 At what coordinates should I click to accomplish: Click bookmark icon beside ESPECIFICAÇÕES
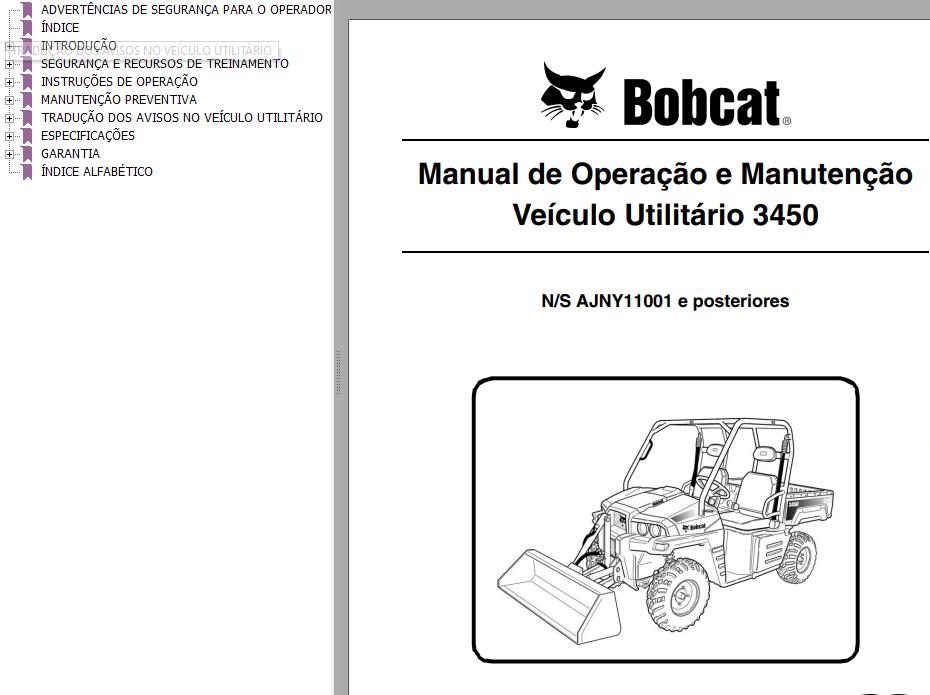pos(27,136)
